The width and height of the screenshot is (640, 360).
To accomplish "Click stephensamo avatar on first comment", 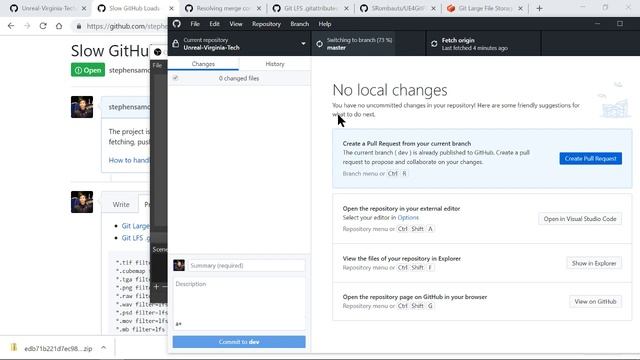I will pyautogui.click(x=82, y=107).
